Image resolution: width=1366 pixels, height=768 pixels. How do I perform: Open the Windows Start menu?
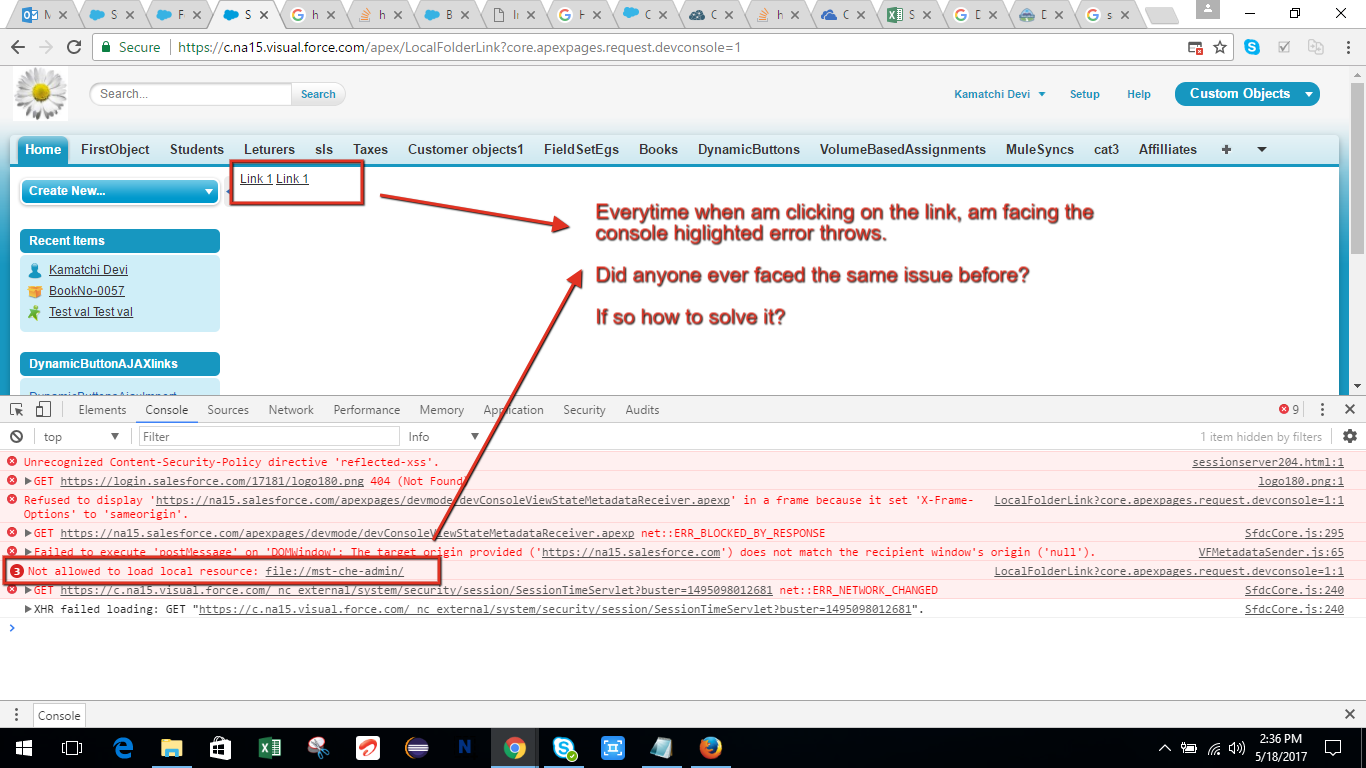tap(23, 747)
